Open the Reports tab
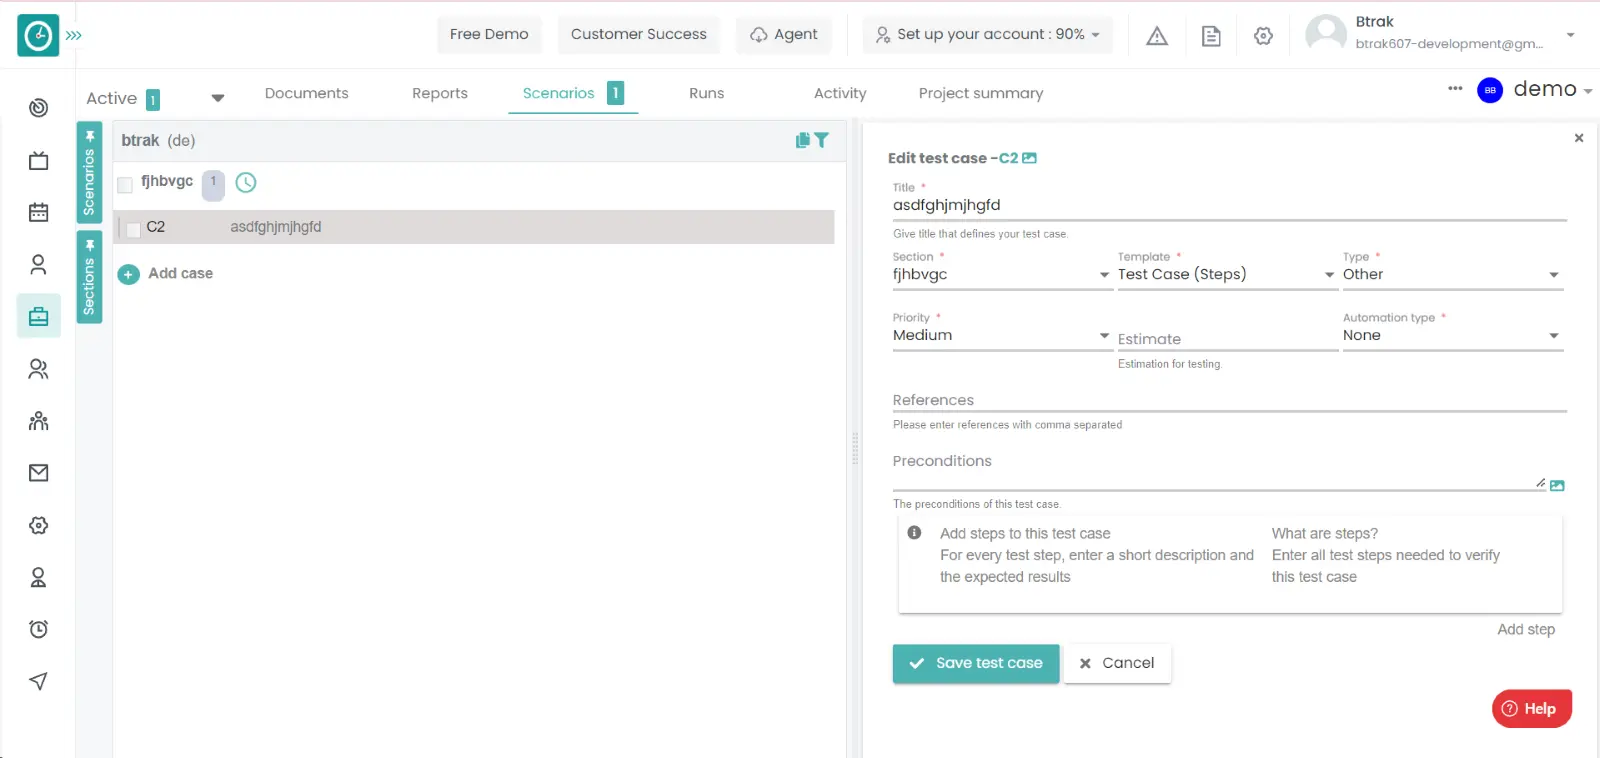The image size is (1600, 758). click(440, 93)
